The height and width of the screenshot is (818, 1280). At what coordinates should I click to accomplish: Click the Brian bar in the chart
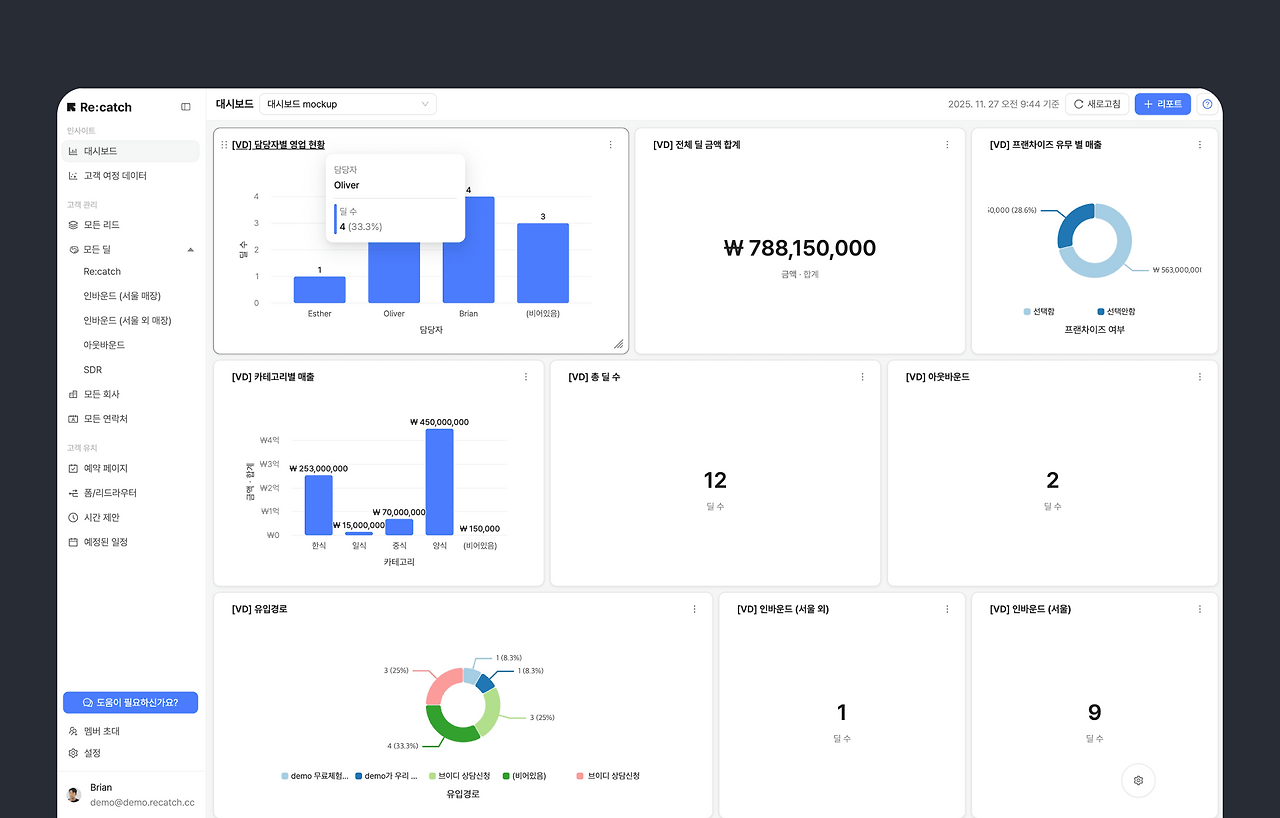pos(469,250)
